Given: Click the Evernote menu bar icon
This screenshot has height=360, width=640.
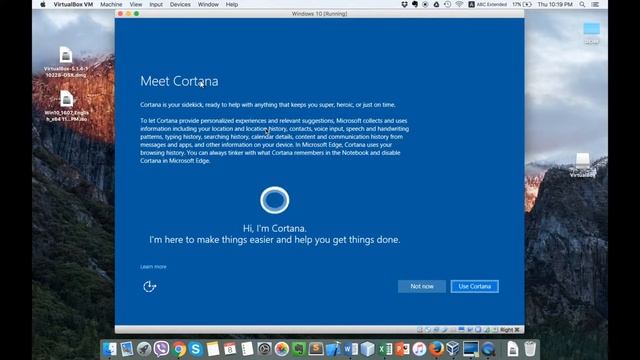Looking at the screenshot, I should pyautogui.click(x=415, y=4).
